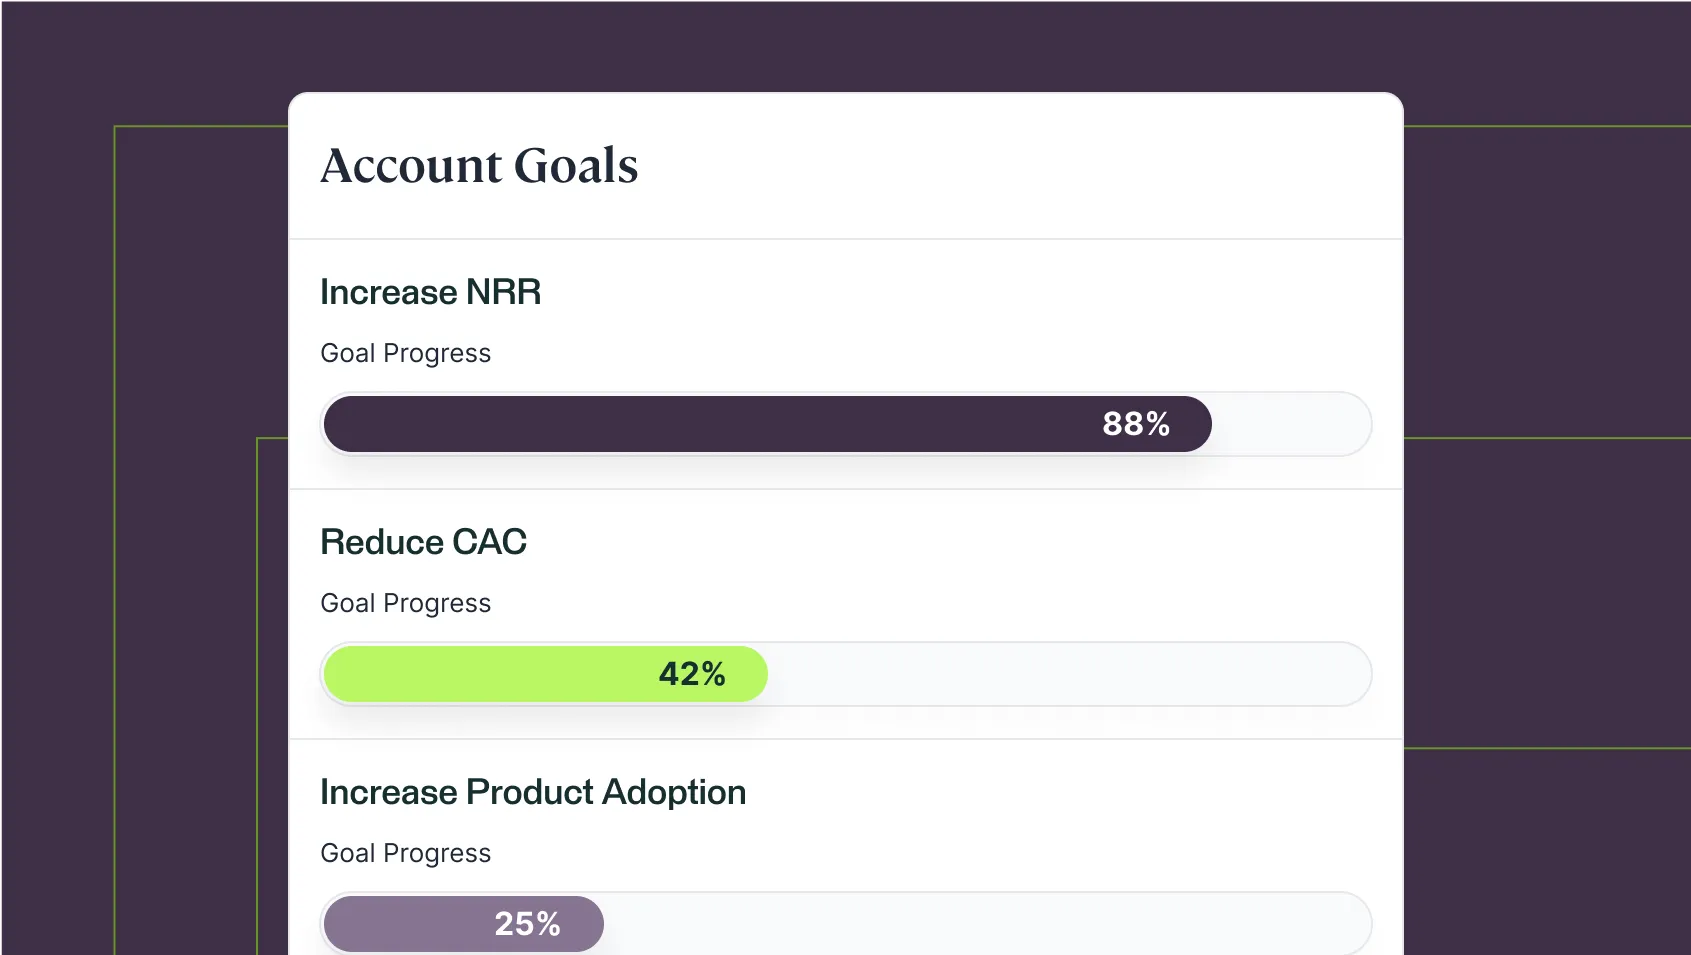Click the green Reduce CAC progress fill
This screenshot has width=1691, height=955.
(x=480, y=674)
